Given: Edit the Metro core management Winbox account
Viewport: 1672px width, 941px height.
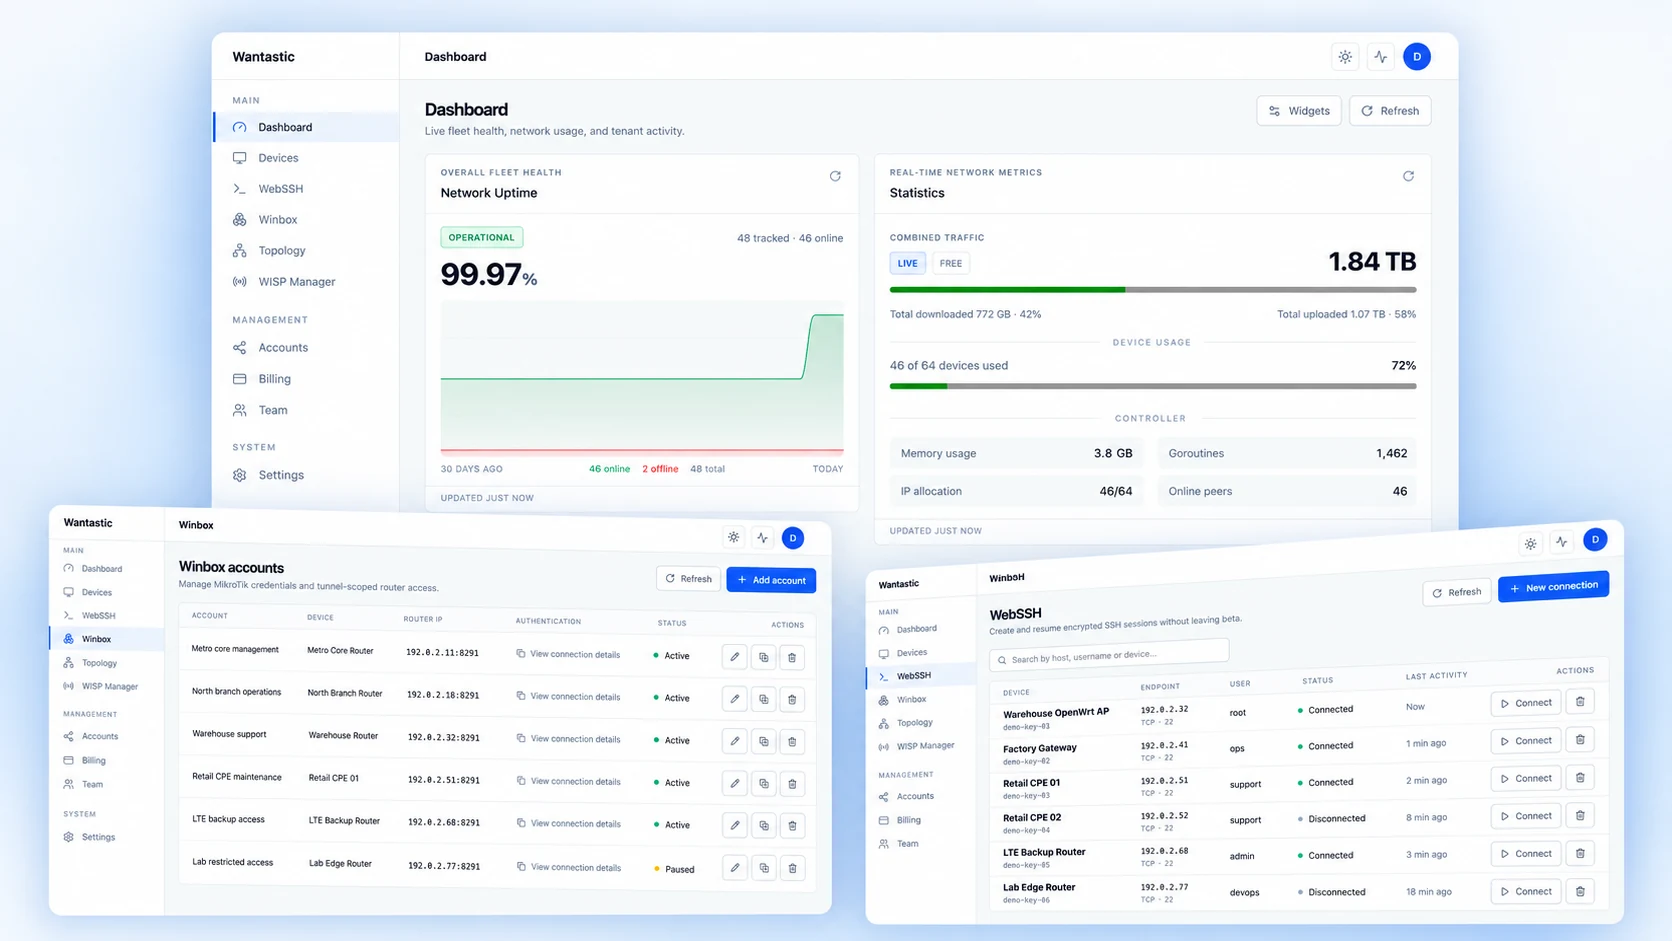Looking at the screenshot, I should (x=735, y=657).
